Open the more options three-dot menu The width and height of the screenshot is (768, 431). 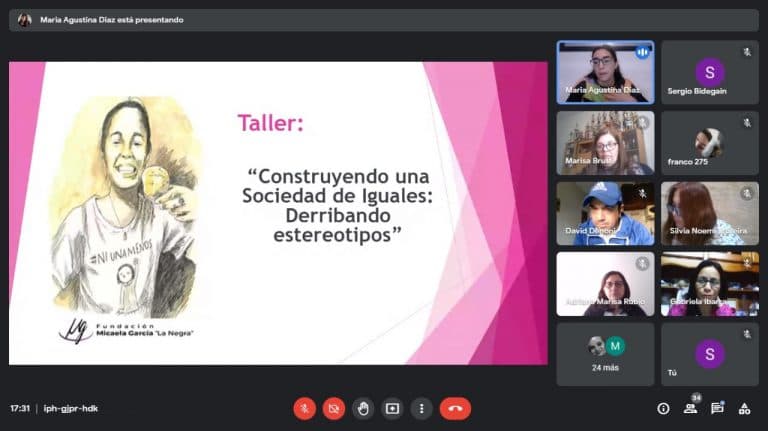(421, 408)
